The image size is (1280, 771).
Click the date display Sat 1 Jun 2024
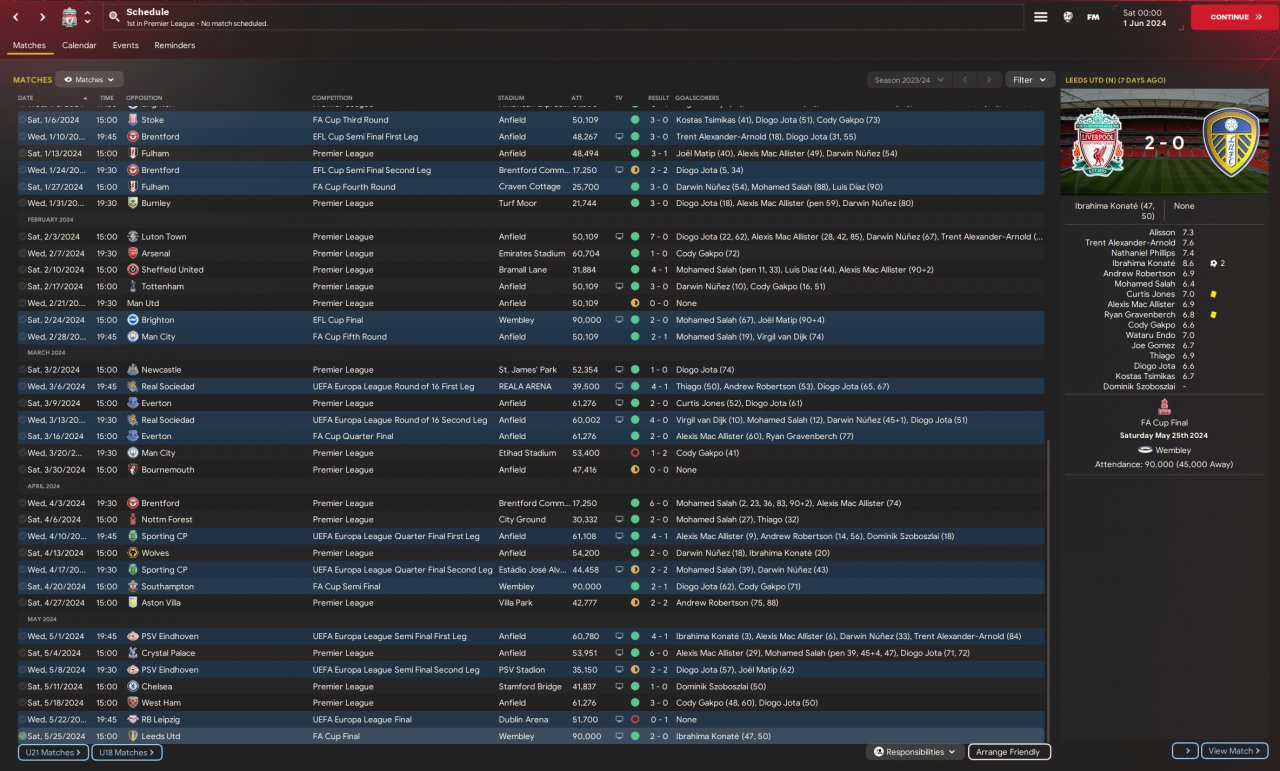1144,17
